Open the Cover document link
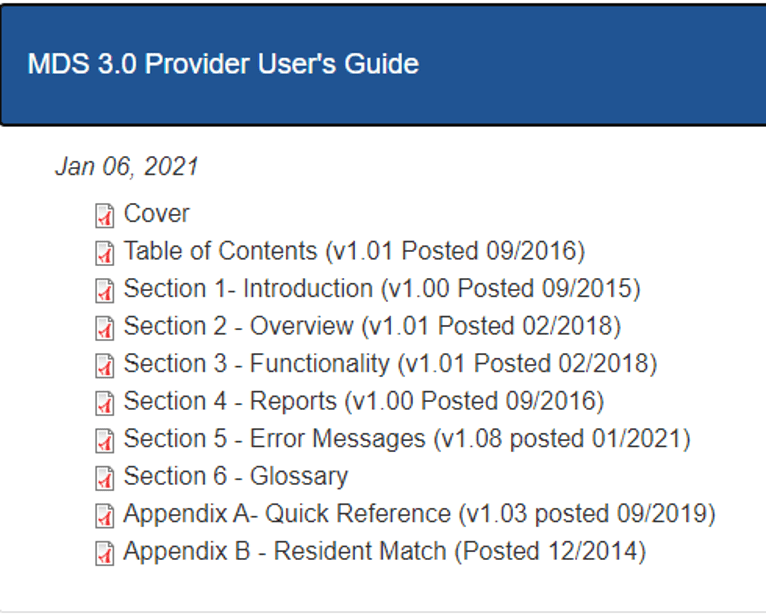 pos(156,214)
